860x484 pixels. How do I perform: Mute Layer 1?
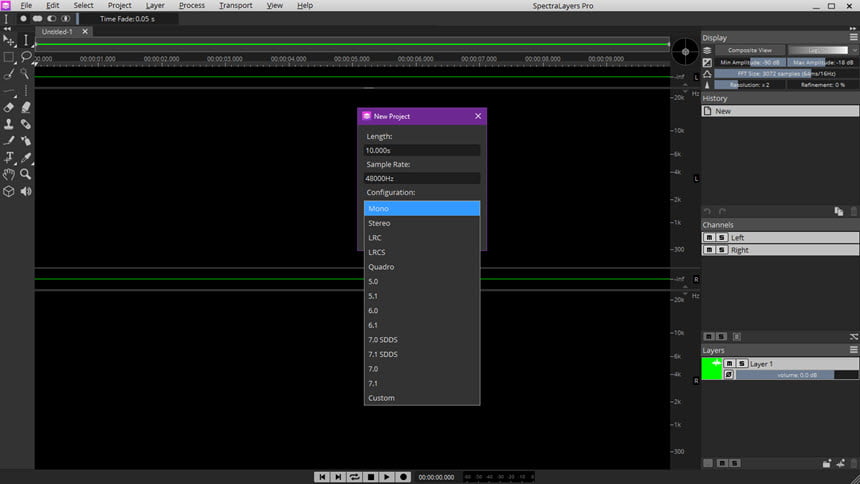click(x=729, y=363)
